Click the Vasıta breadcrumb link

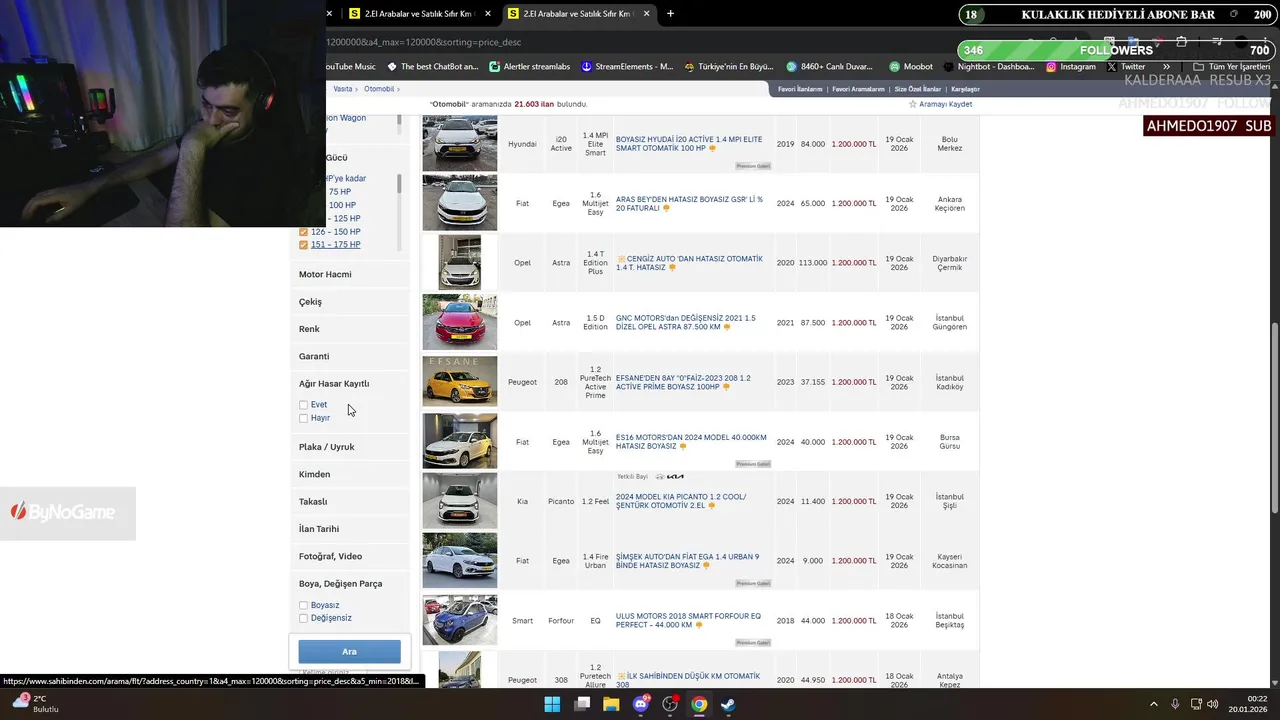(343, 89)
